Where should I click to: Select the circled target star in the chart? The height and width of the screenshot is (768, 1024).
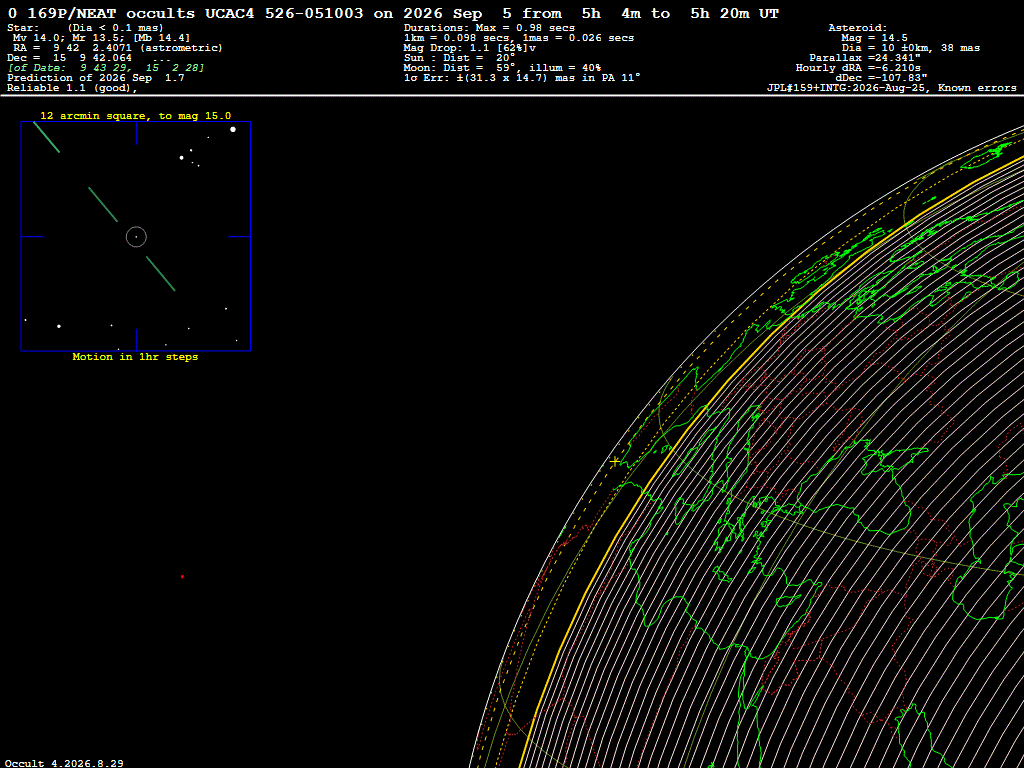[x=136, y=236]
